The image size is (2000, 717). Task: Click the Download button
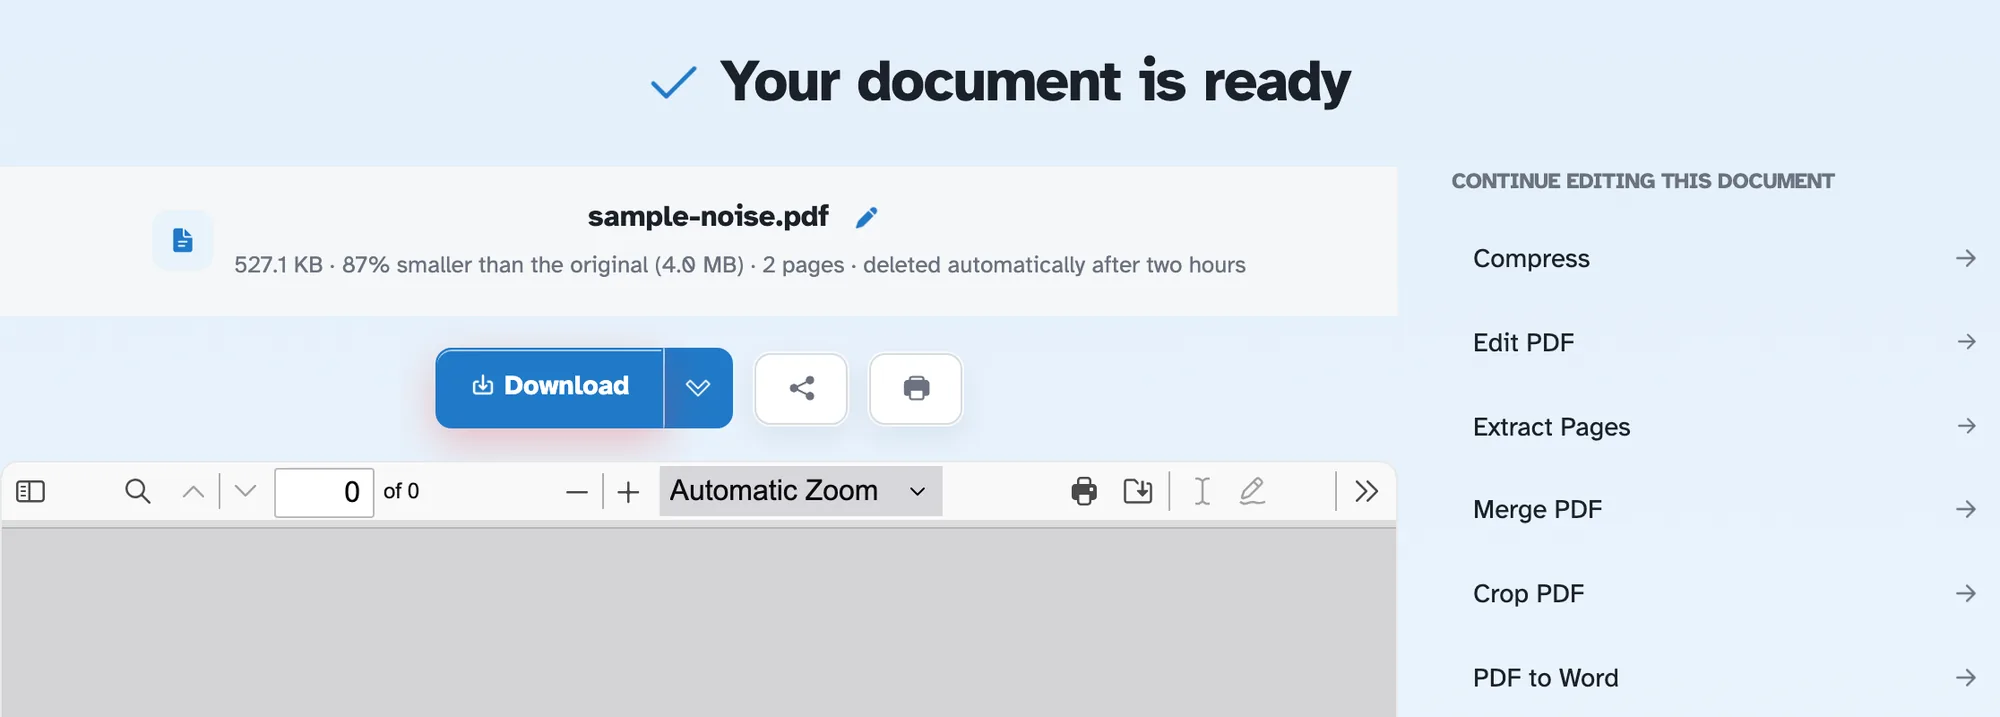point(550,387)
